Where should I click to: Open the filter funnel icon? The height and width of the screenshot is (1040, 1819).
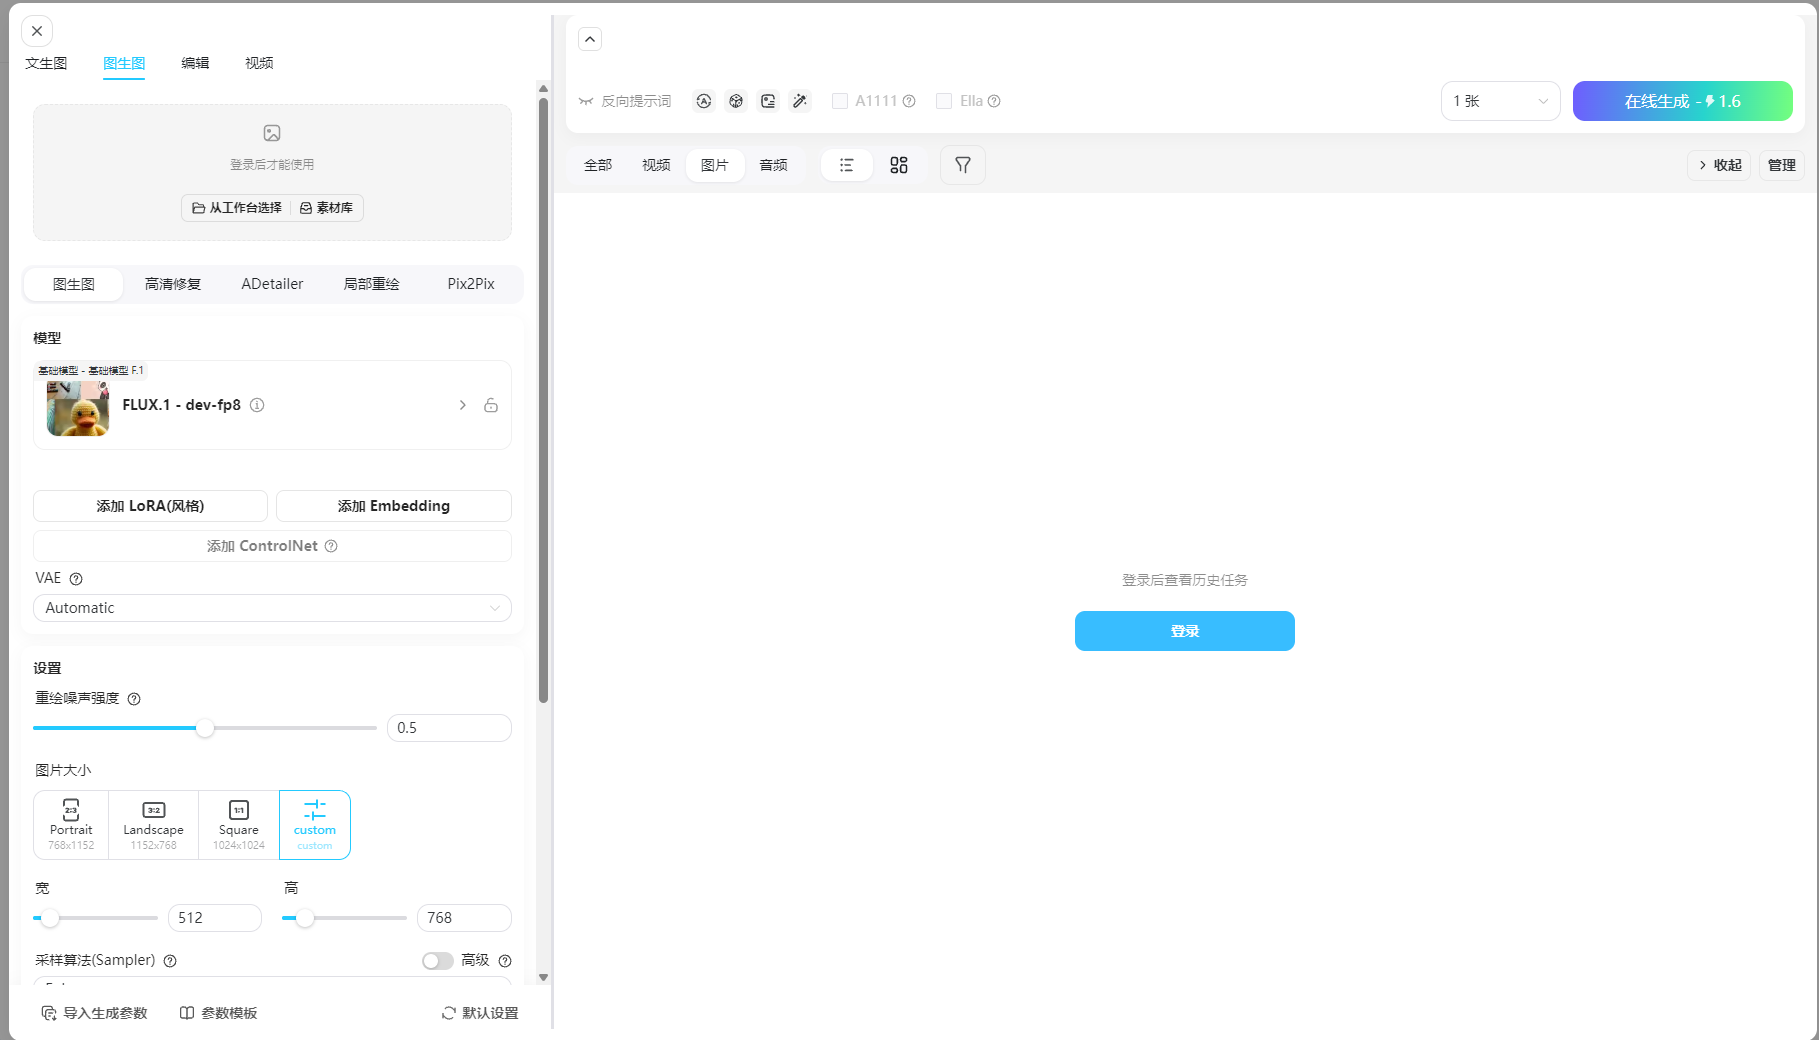point(962,165)
